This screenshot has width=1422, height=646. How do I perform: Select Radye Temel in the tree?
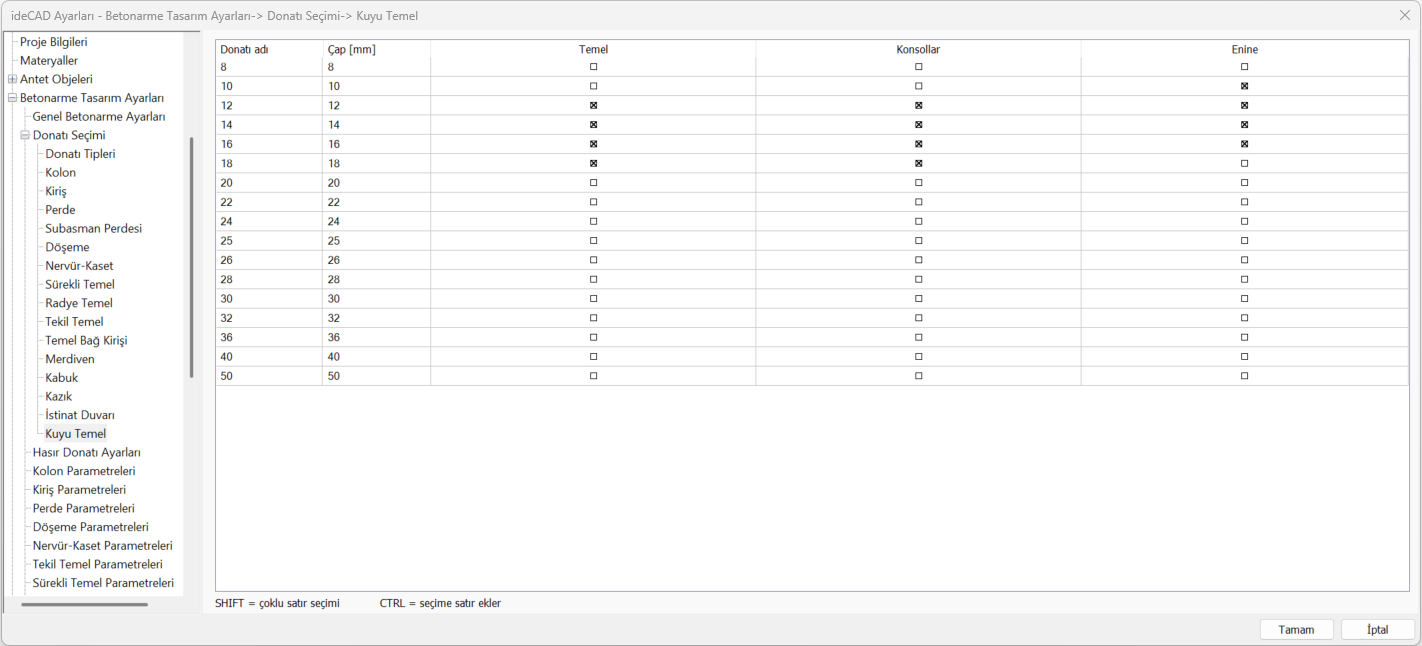(x=79, y=303)
